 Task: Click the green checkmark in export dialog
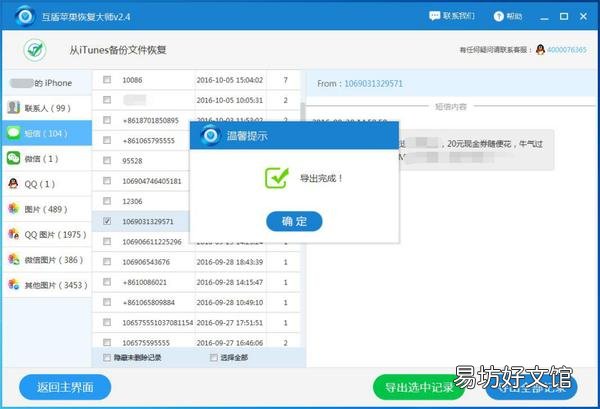(277, 178)
